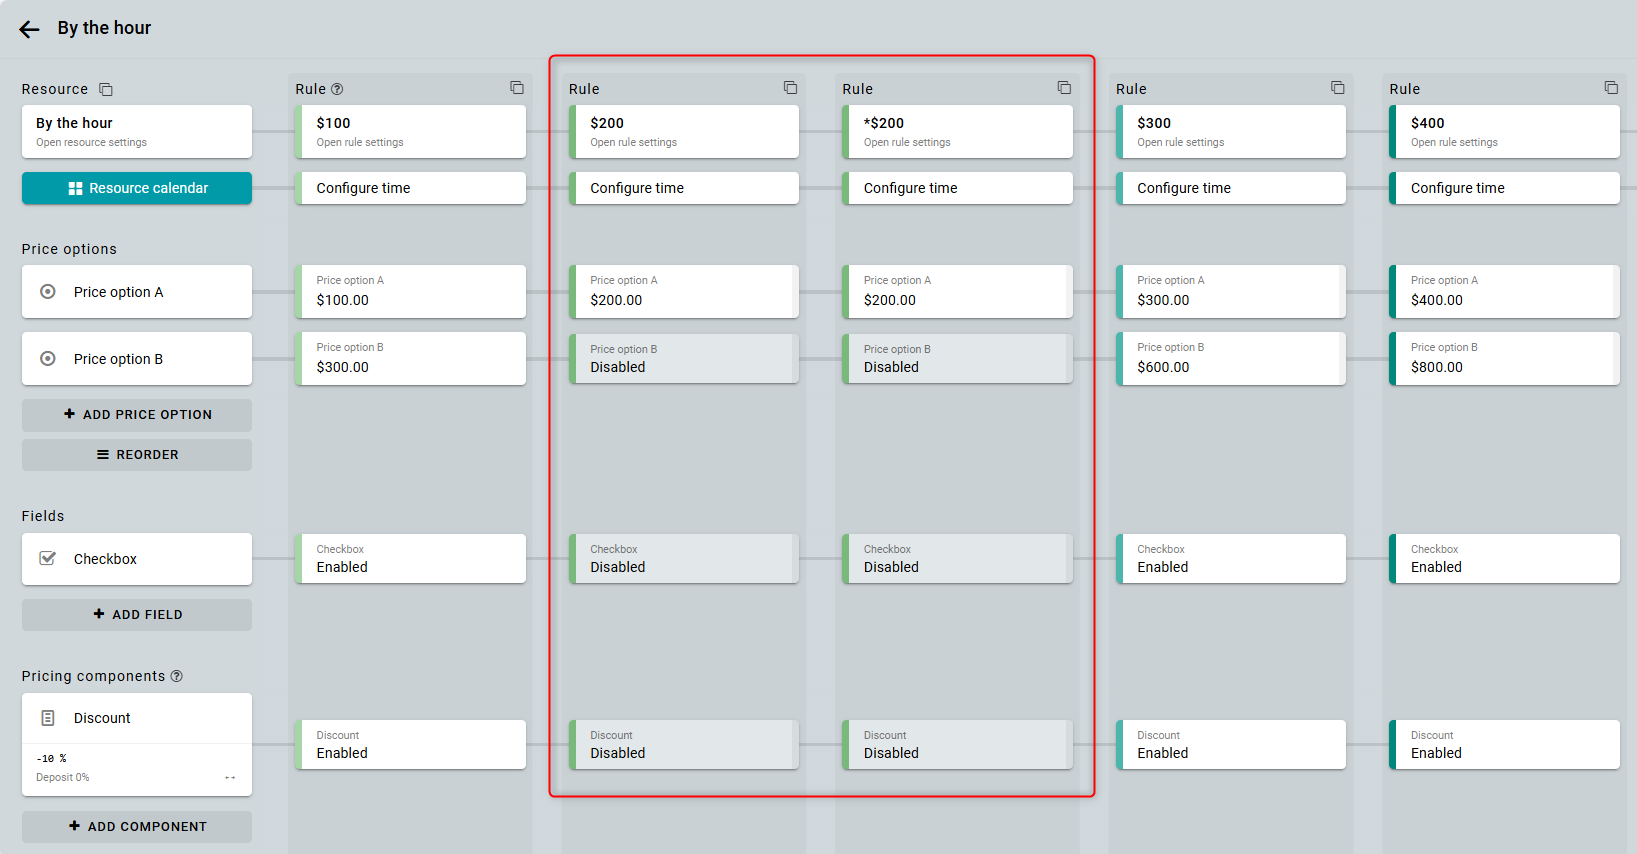Duplicate the *$200 rule via copy icon
This screenshot has width=1637, height=854.
(x=1063, y=88)
